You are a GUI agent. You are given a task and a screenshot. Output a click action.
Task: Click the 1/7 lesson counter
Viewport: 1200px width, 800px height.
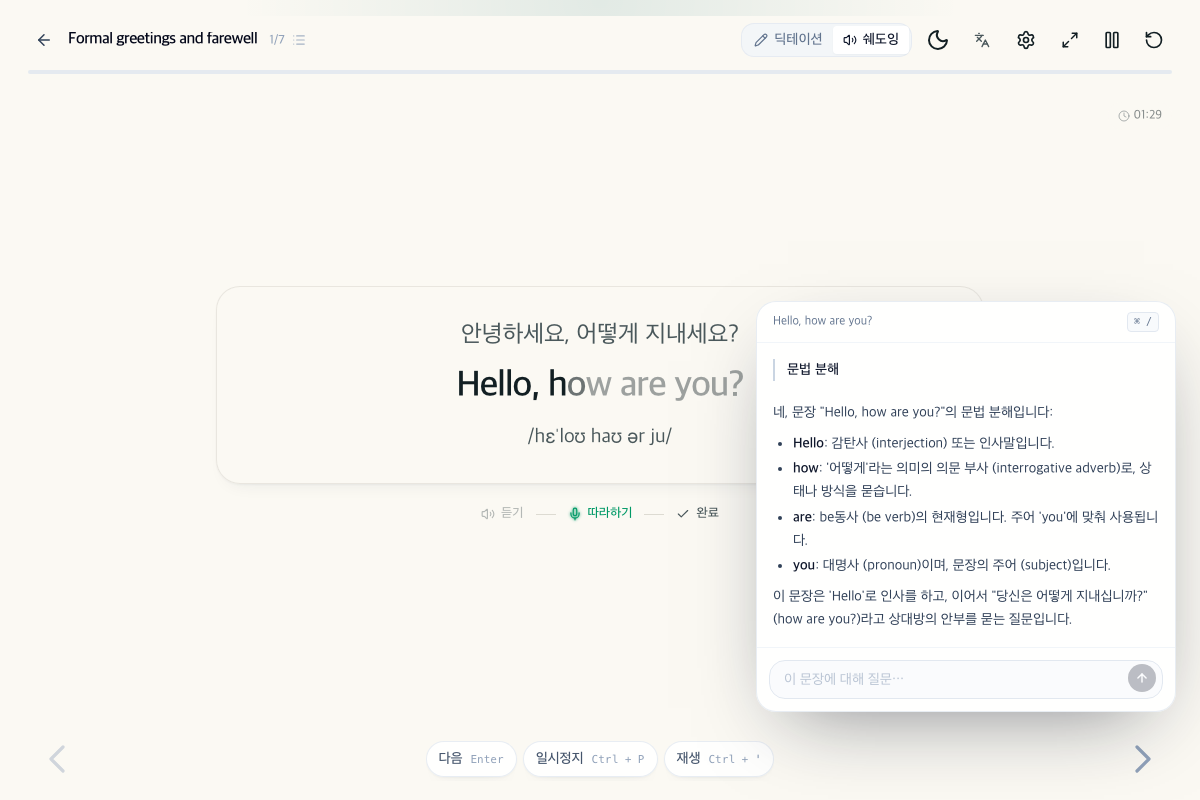tap(277, 40)
